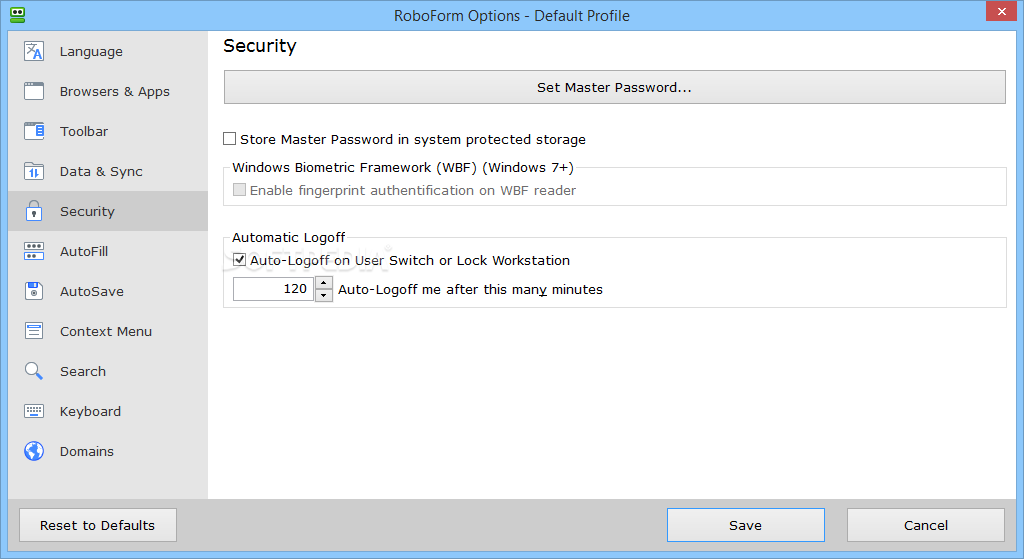
Task: Select the Browsers & Apps window icon
Action: 34,91
